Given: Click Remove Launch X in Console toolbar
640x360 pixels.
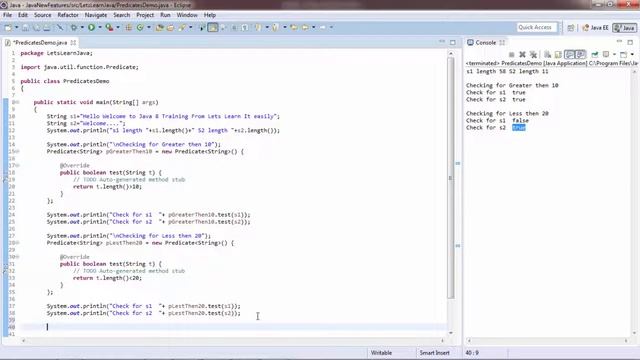Looking at the screenshot, I should (522, 54).
